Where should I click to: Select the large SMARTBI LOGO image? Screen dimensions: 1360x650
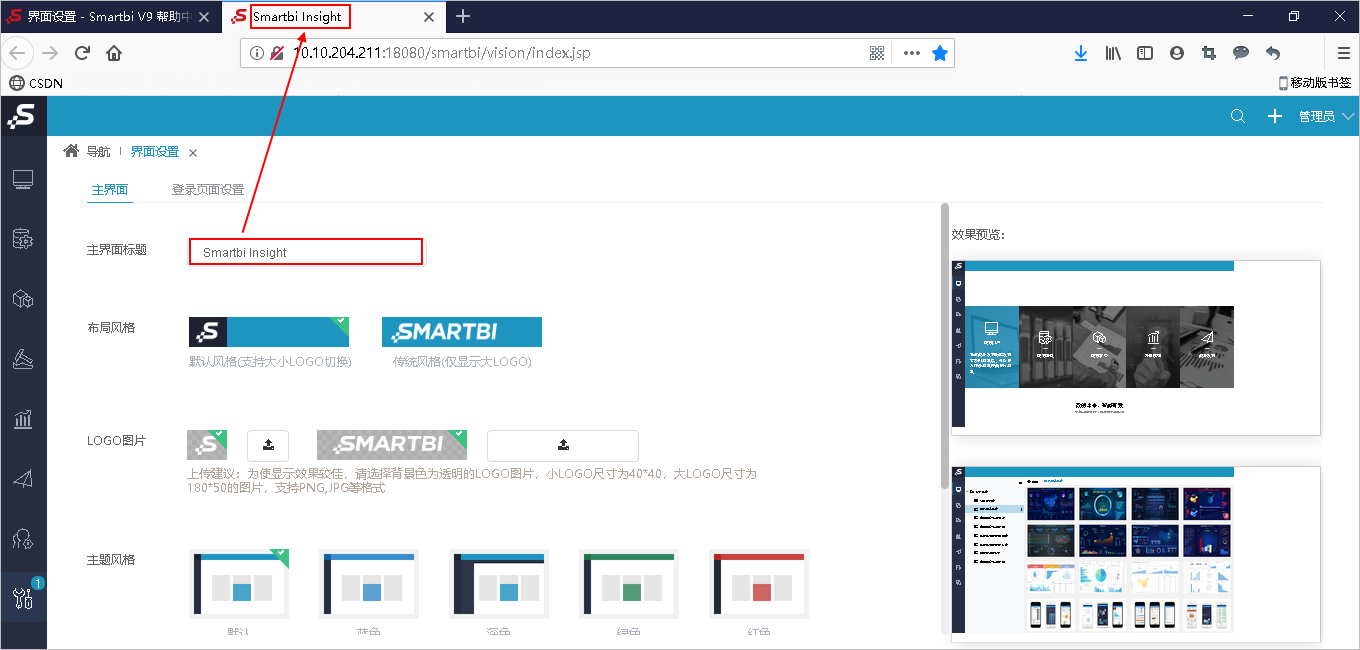pos(392,445)
